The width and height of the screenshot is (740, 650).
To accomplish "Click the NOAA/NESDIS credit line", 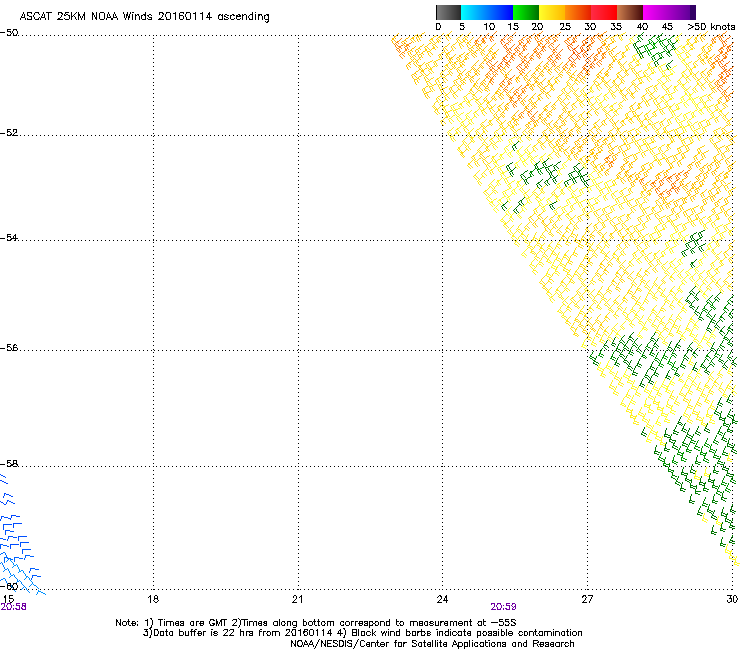I will tap(432, 644).
